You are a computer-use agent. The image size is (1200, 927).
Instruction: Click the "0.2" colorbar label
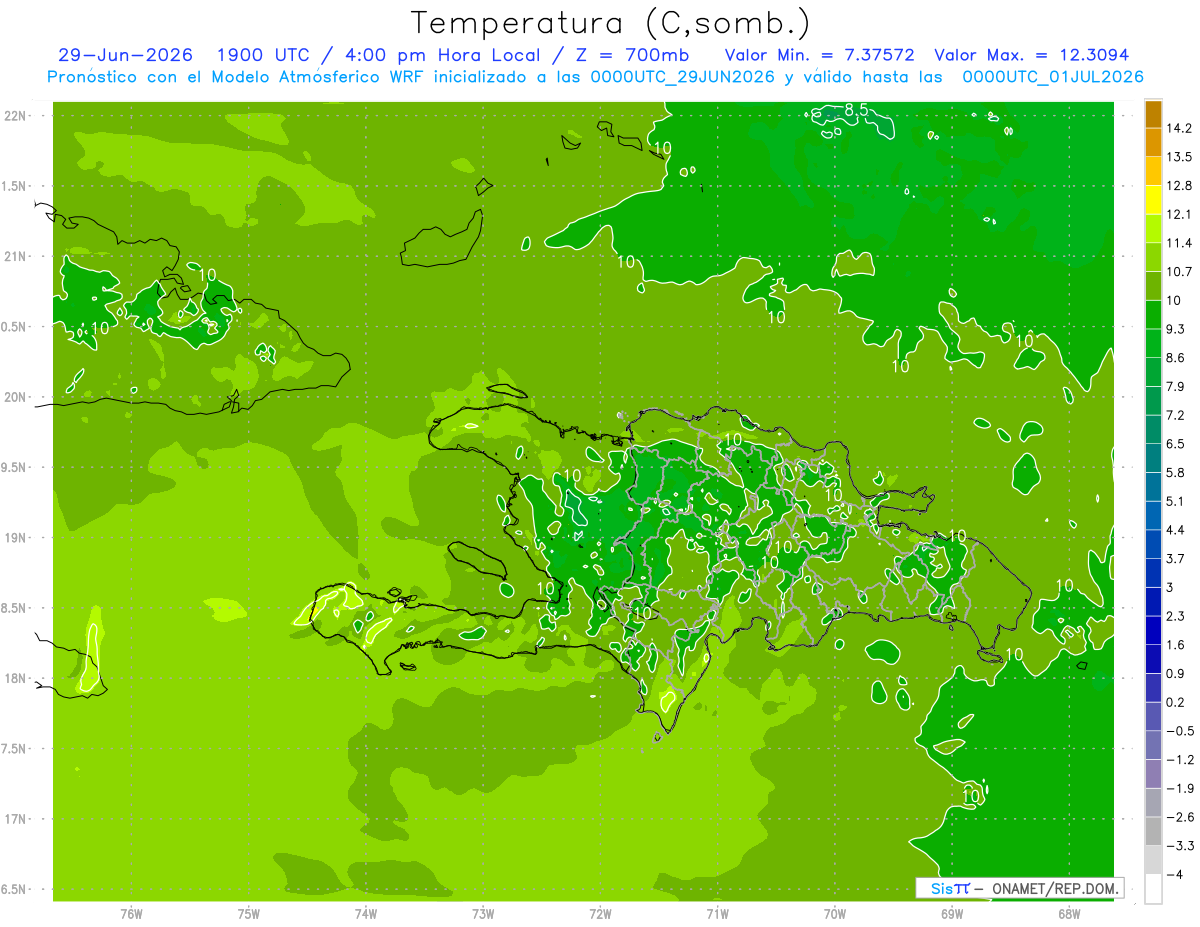[1176, 703]
